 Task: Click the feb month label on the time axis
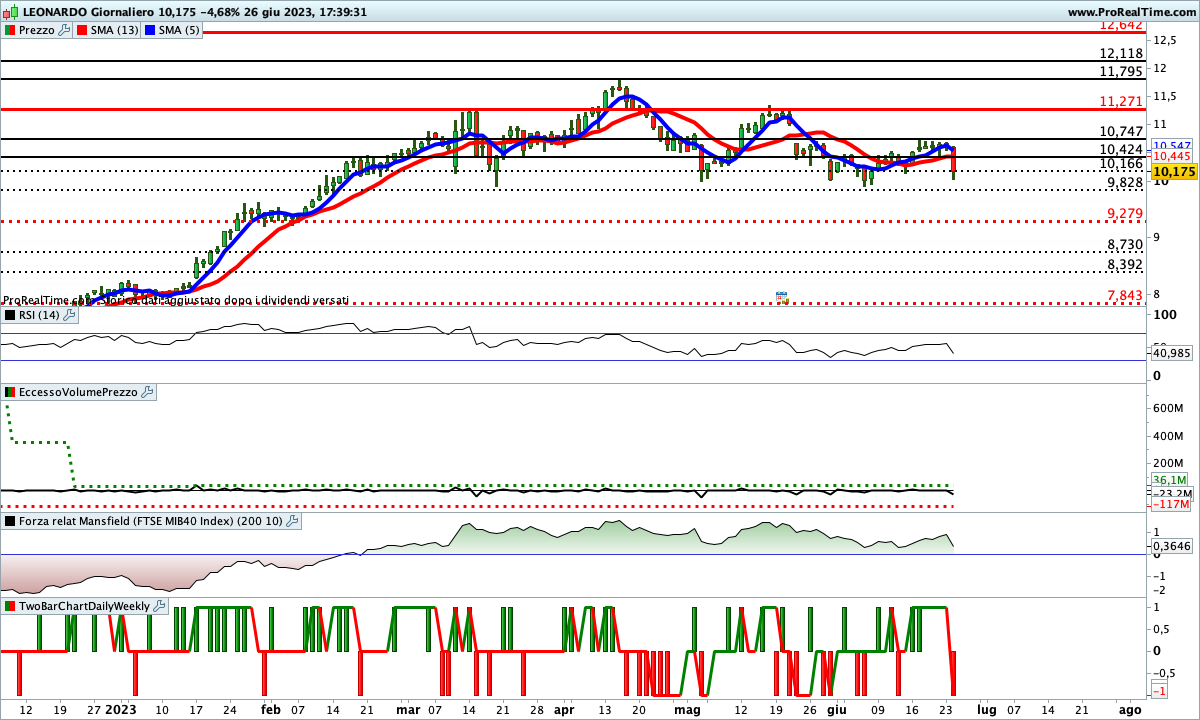pyautogui.click(x=271, y=709)
